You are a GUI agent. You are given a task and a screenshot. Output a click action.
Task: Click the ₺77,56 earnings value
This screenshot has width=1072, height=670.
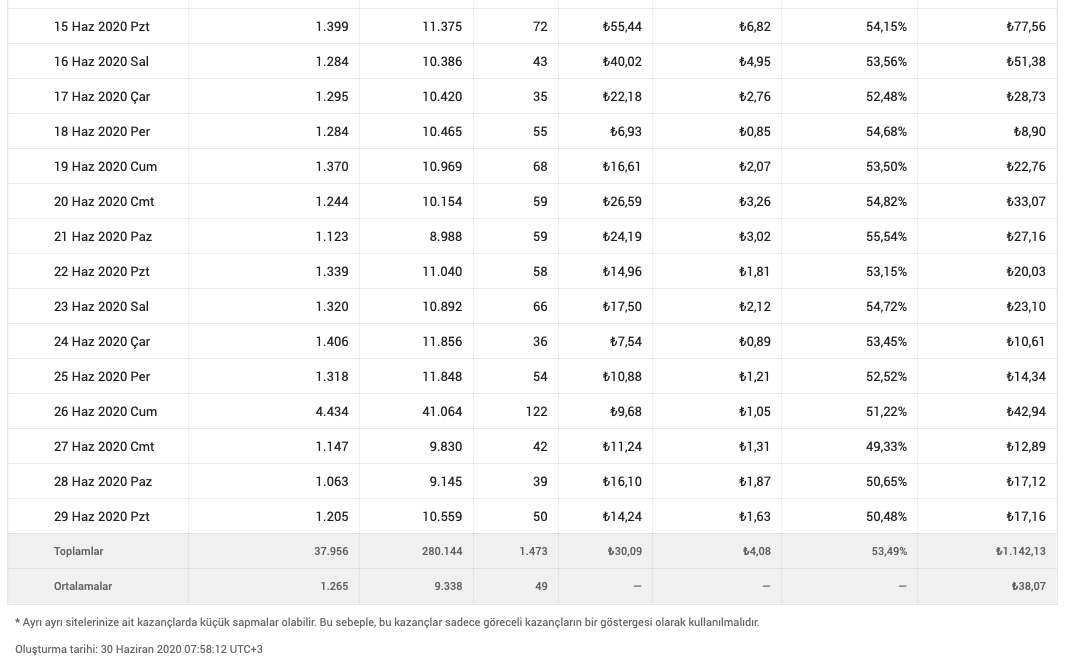pyautogui.click(x=1026, y=27)
